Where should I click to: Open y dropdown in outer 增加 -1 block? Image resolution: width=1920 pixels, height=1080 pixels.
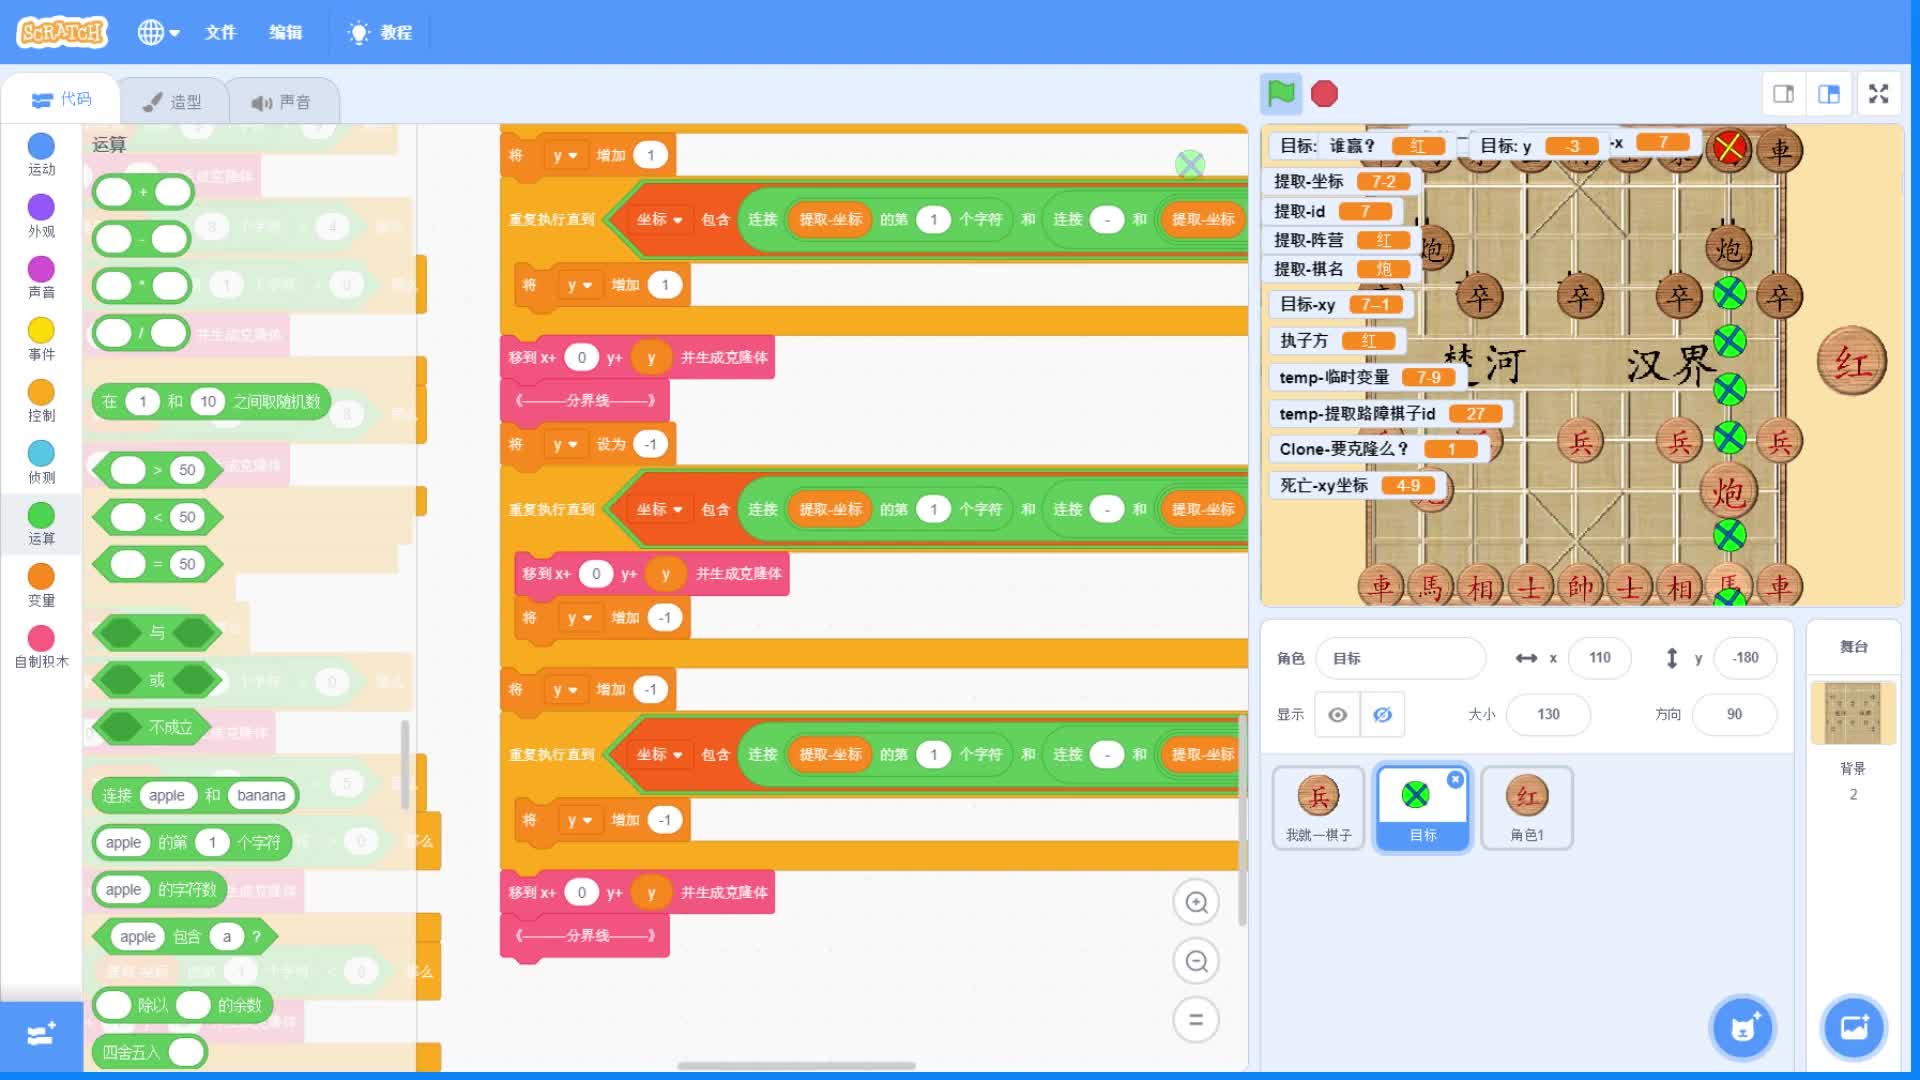coord(565,689)
